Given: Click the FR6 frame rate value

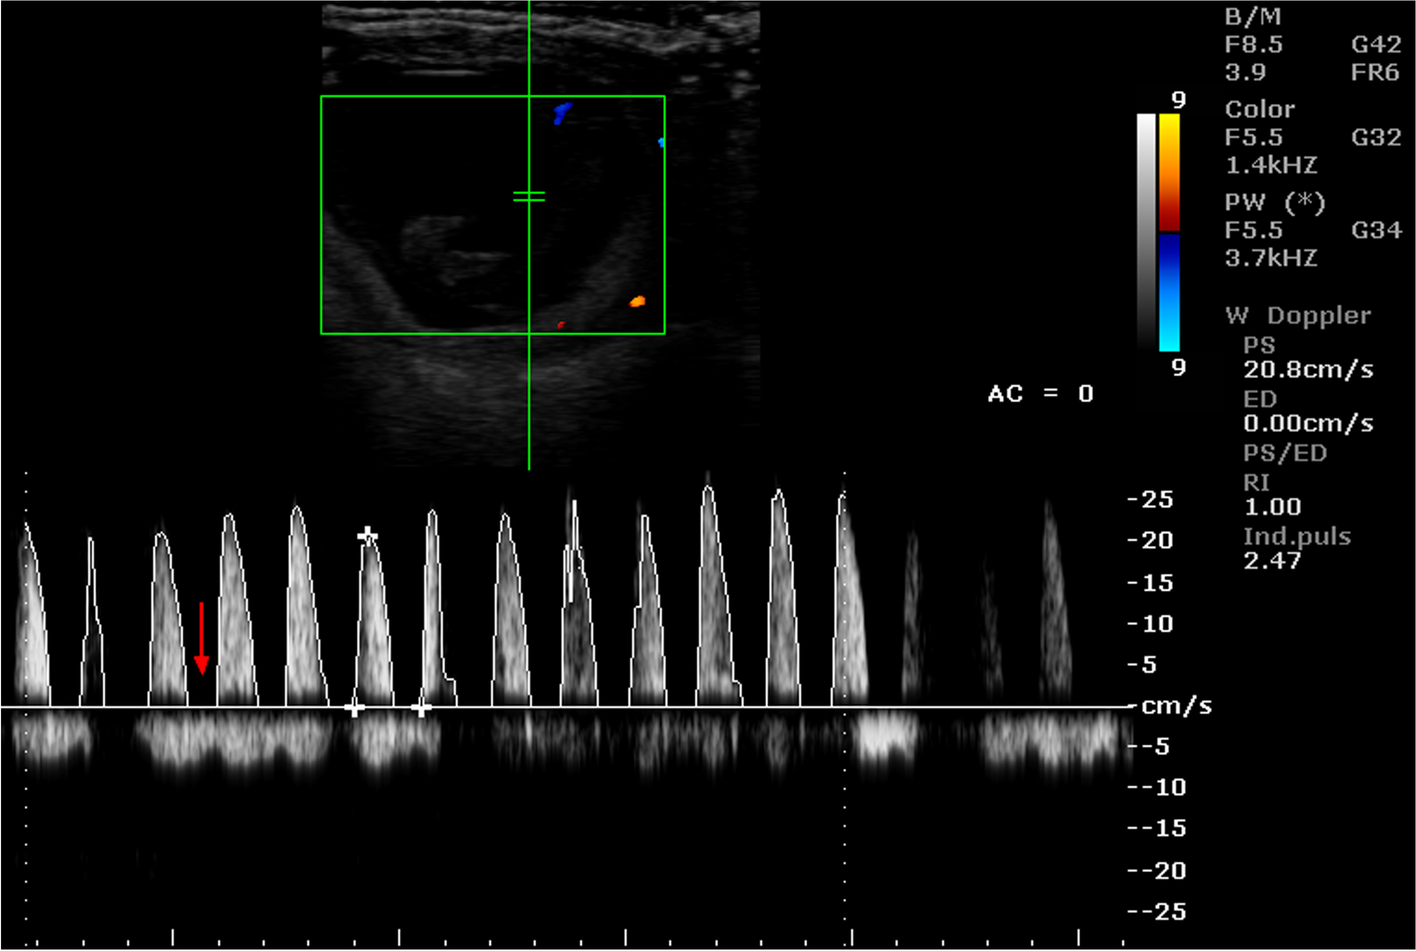Looking at the screenshot, I should pos(1376,73).
